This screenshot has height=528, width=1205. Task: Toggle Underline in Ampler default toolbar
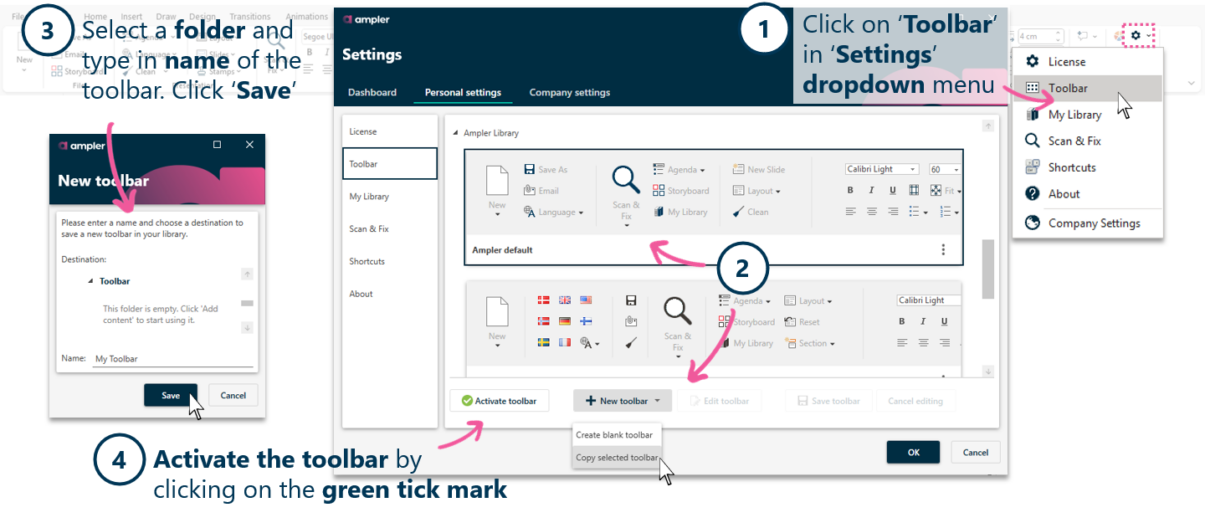point(893,190)
